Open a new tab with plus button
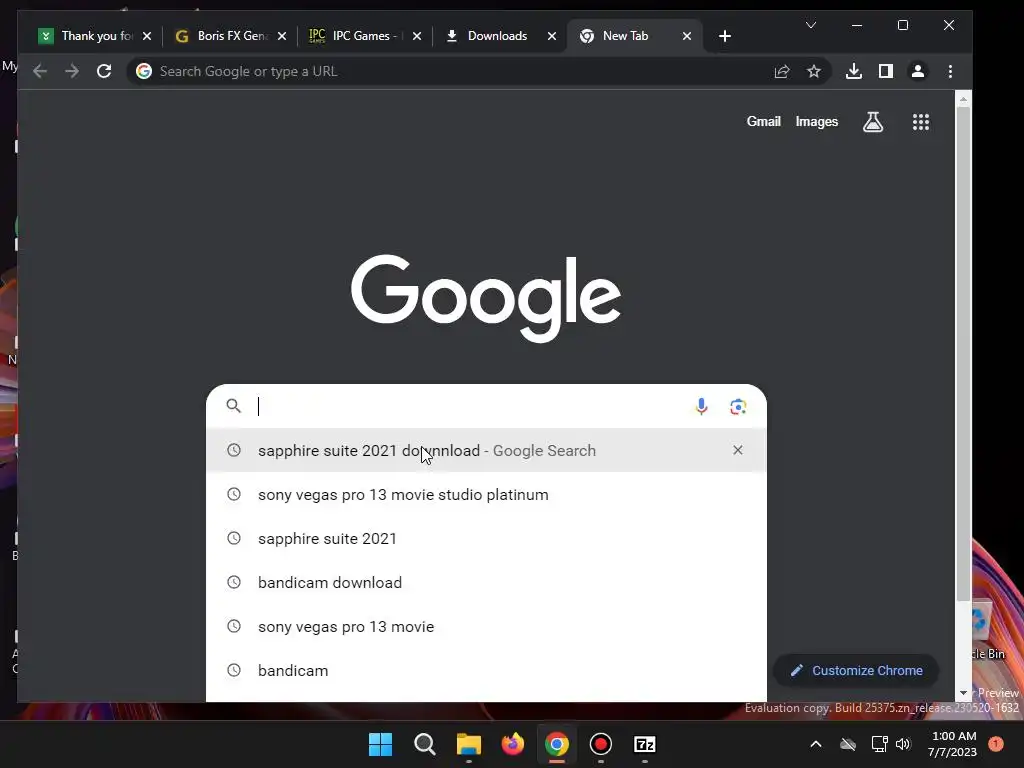1024x768 pixels. (725, 36)
